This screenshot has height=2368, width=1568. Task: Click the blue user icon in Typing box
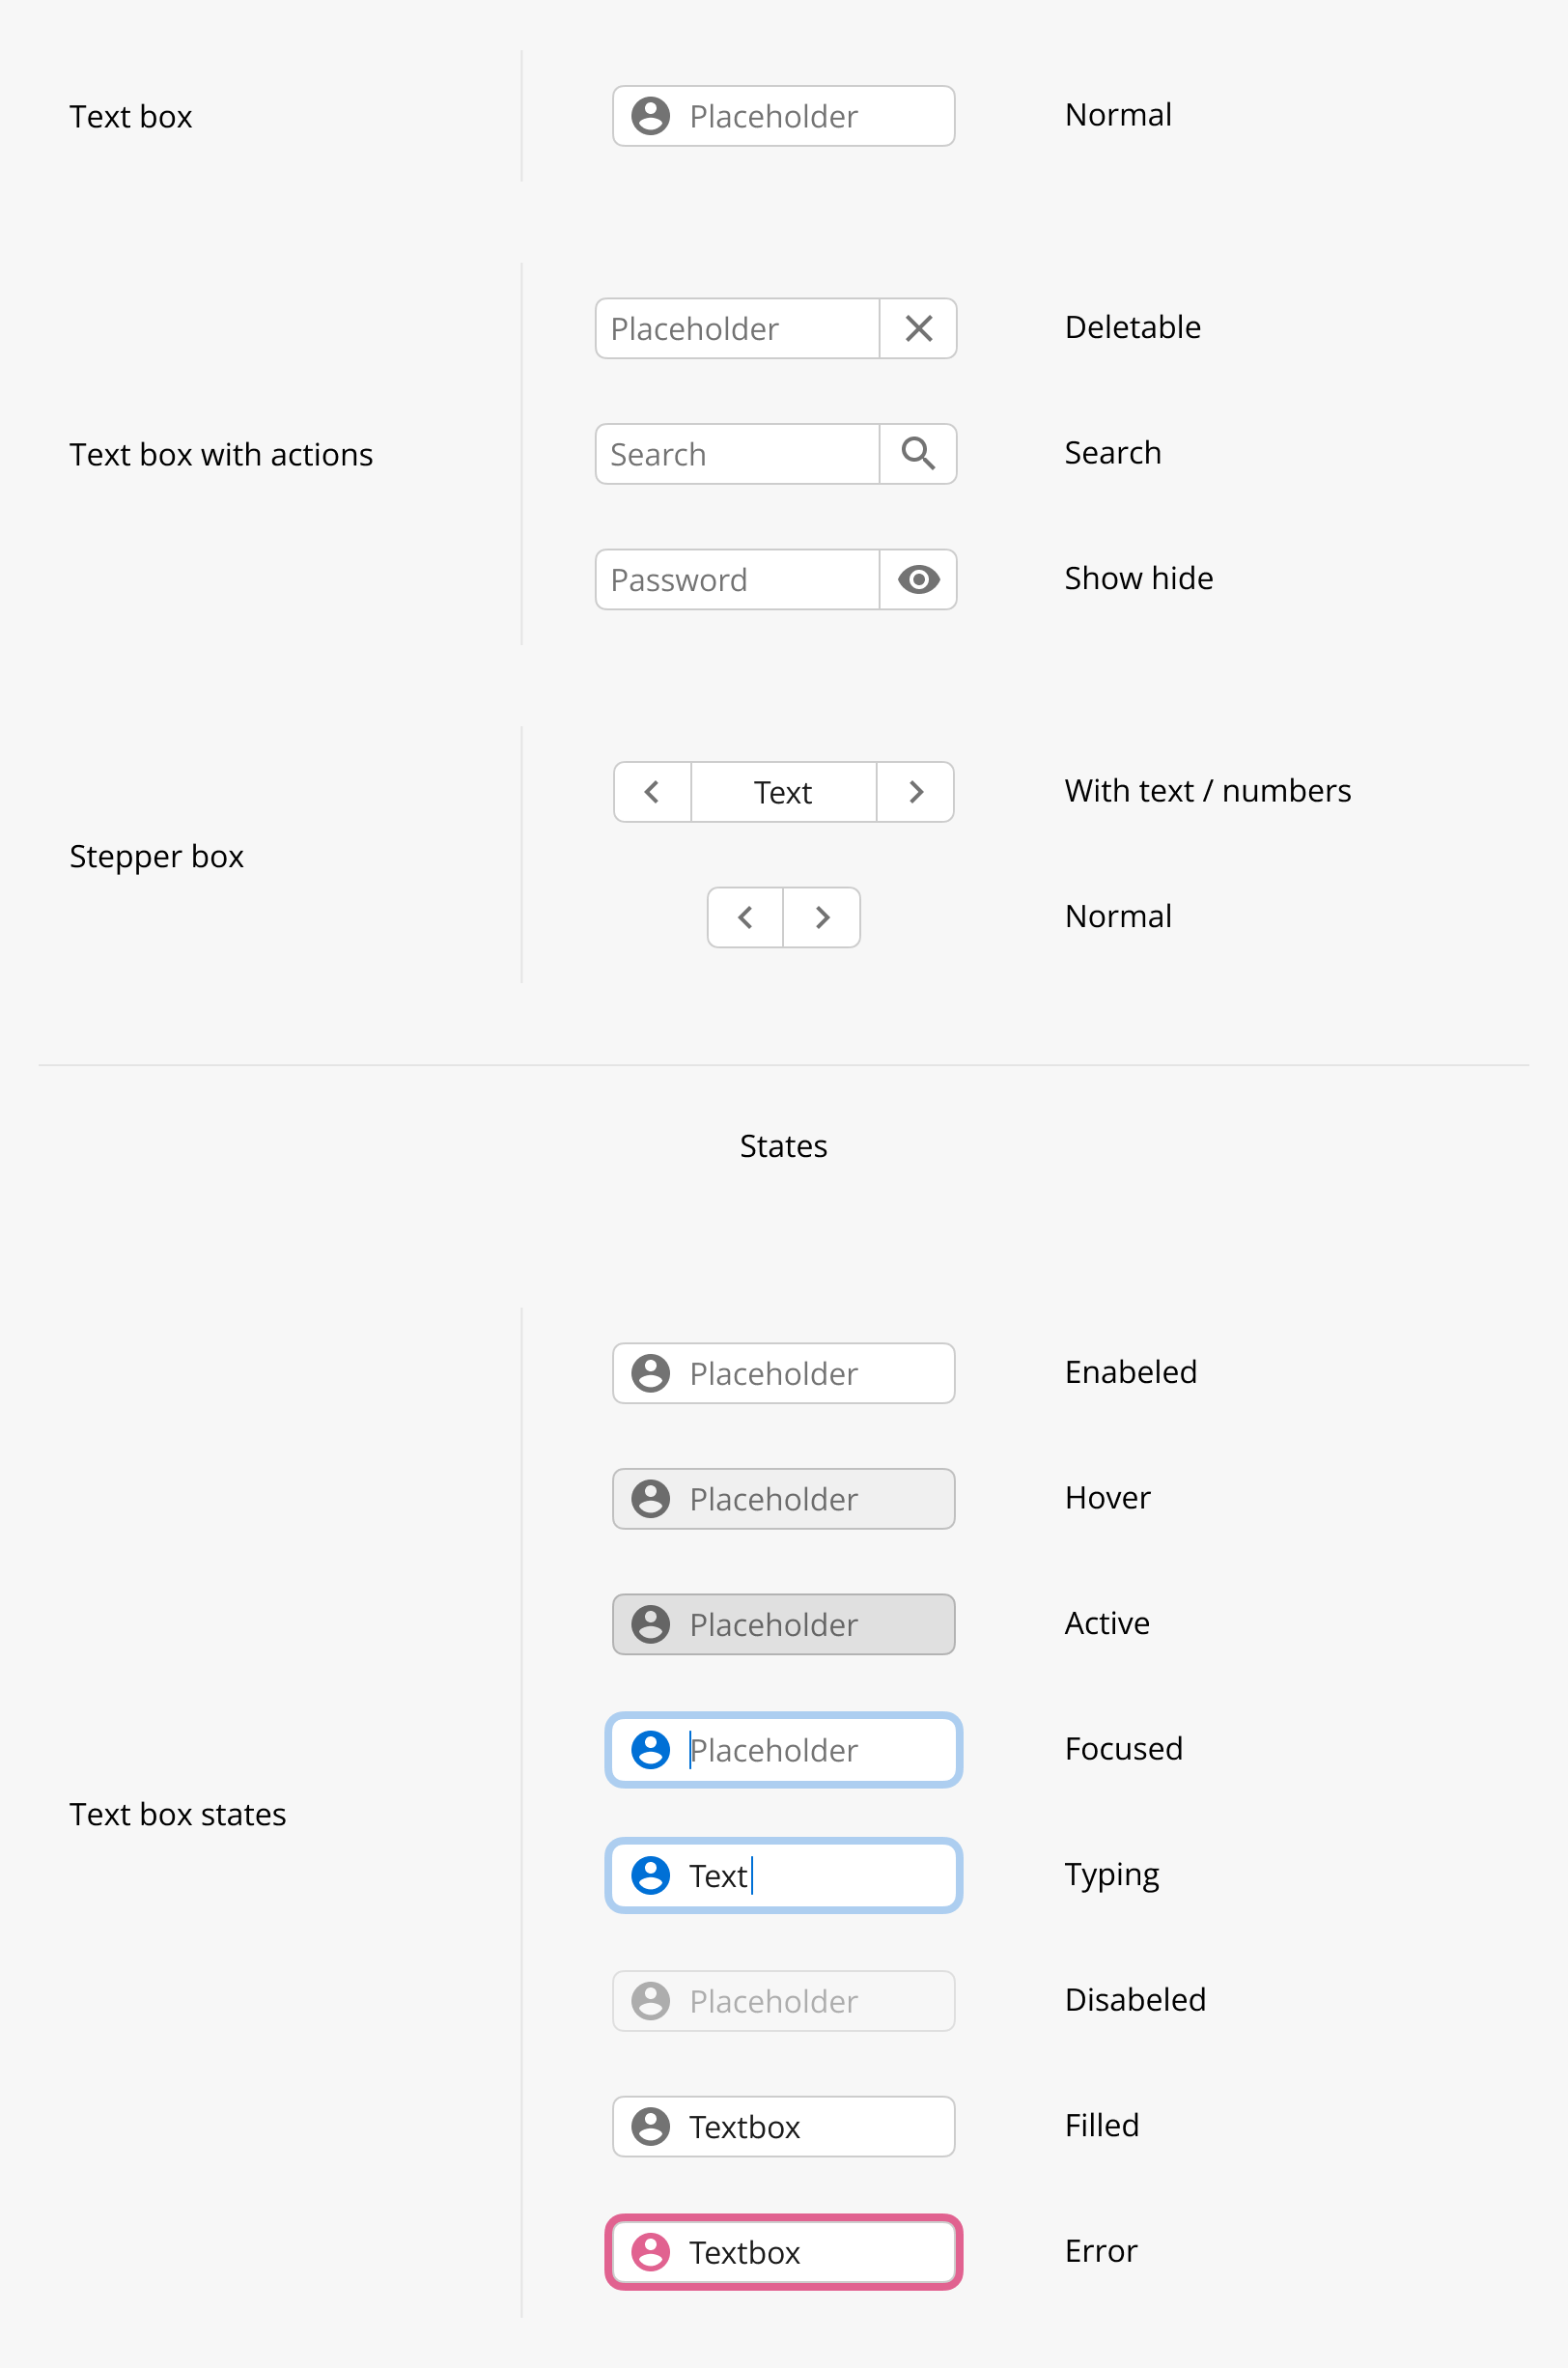coord(650,1876)
